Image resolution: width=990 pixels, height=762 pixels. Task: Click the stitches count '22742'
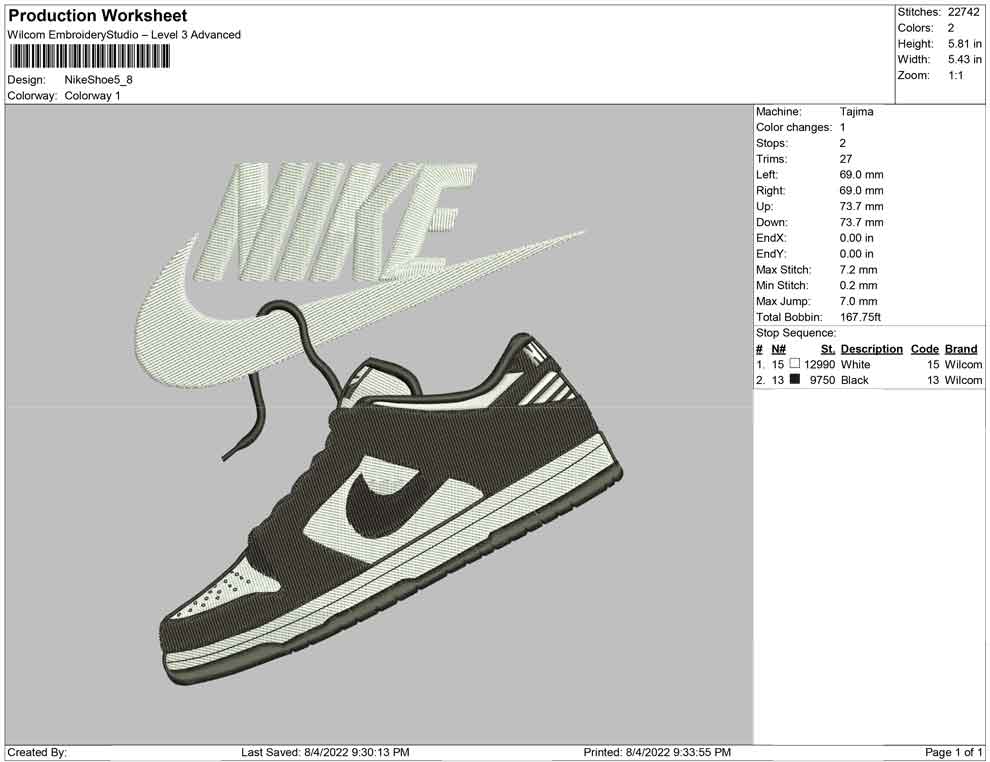963,12
